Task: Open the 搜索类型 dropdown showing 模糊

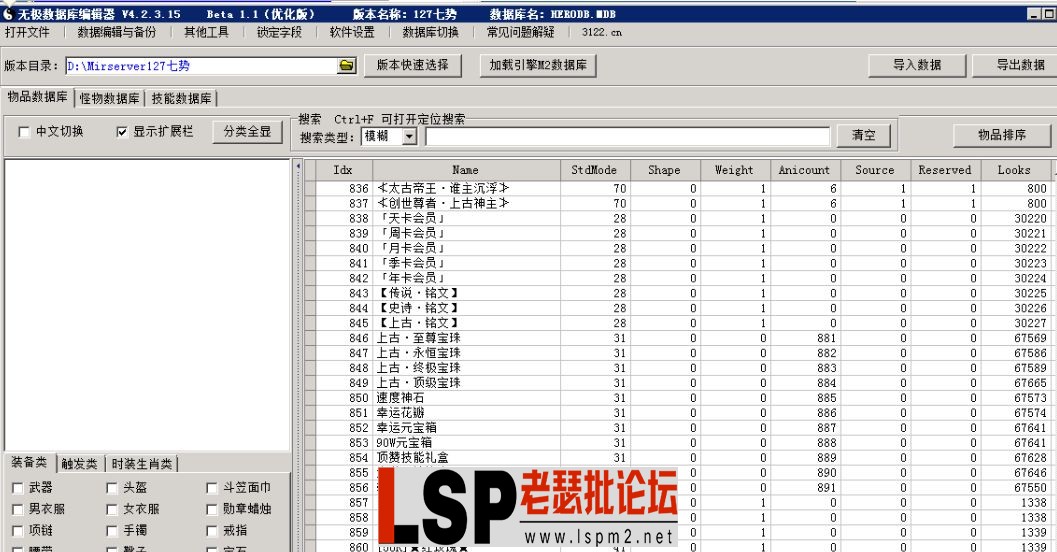Action: 409,137
